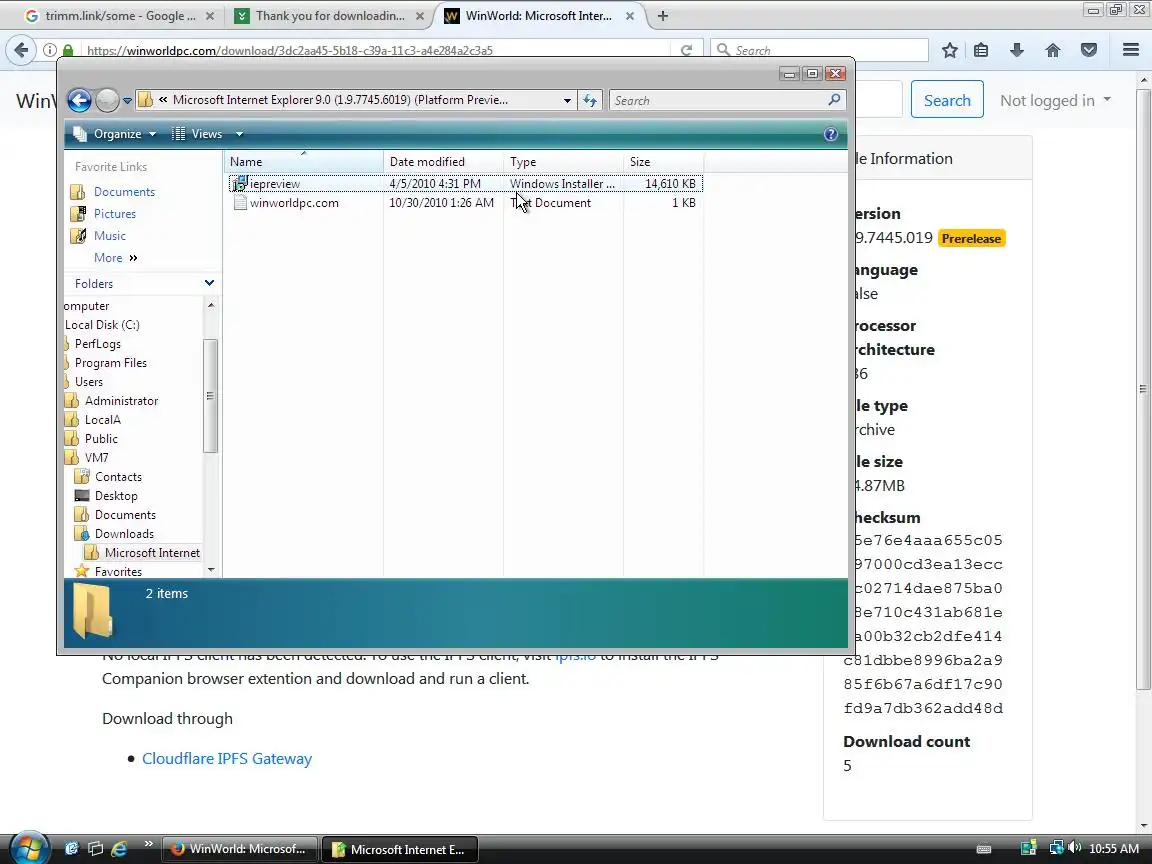This screenshot has height=864, width=1152.
Task: Select the Users folder in tree
Action: [x=88, y=382]
